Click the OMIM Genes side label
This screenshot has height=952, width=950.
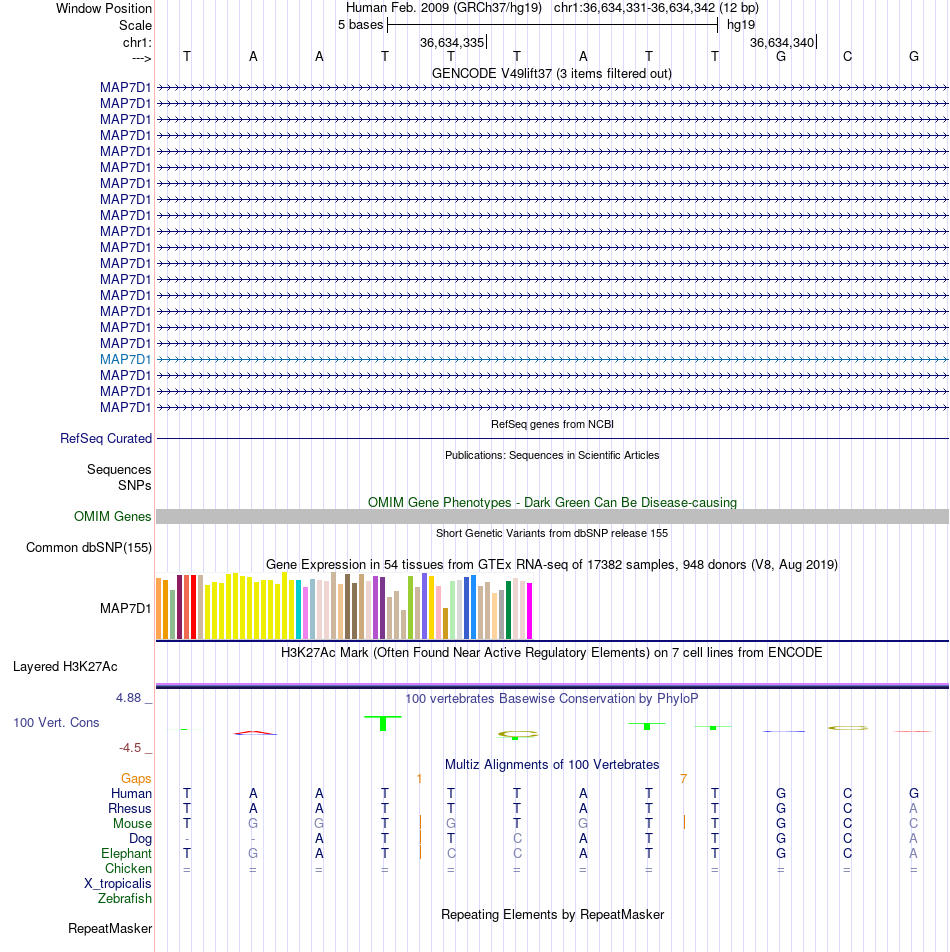point(112,517)
